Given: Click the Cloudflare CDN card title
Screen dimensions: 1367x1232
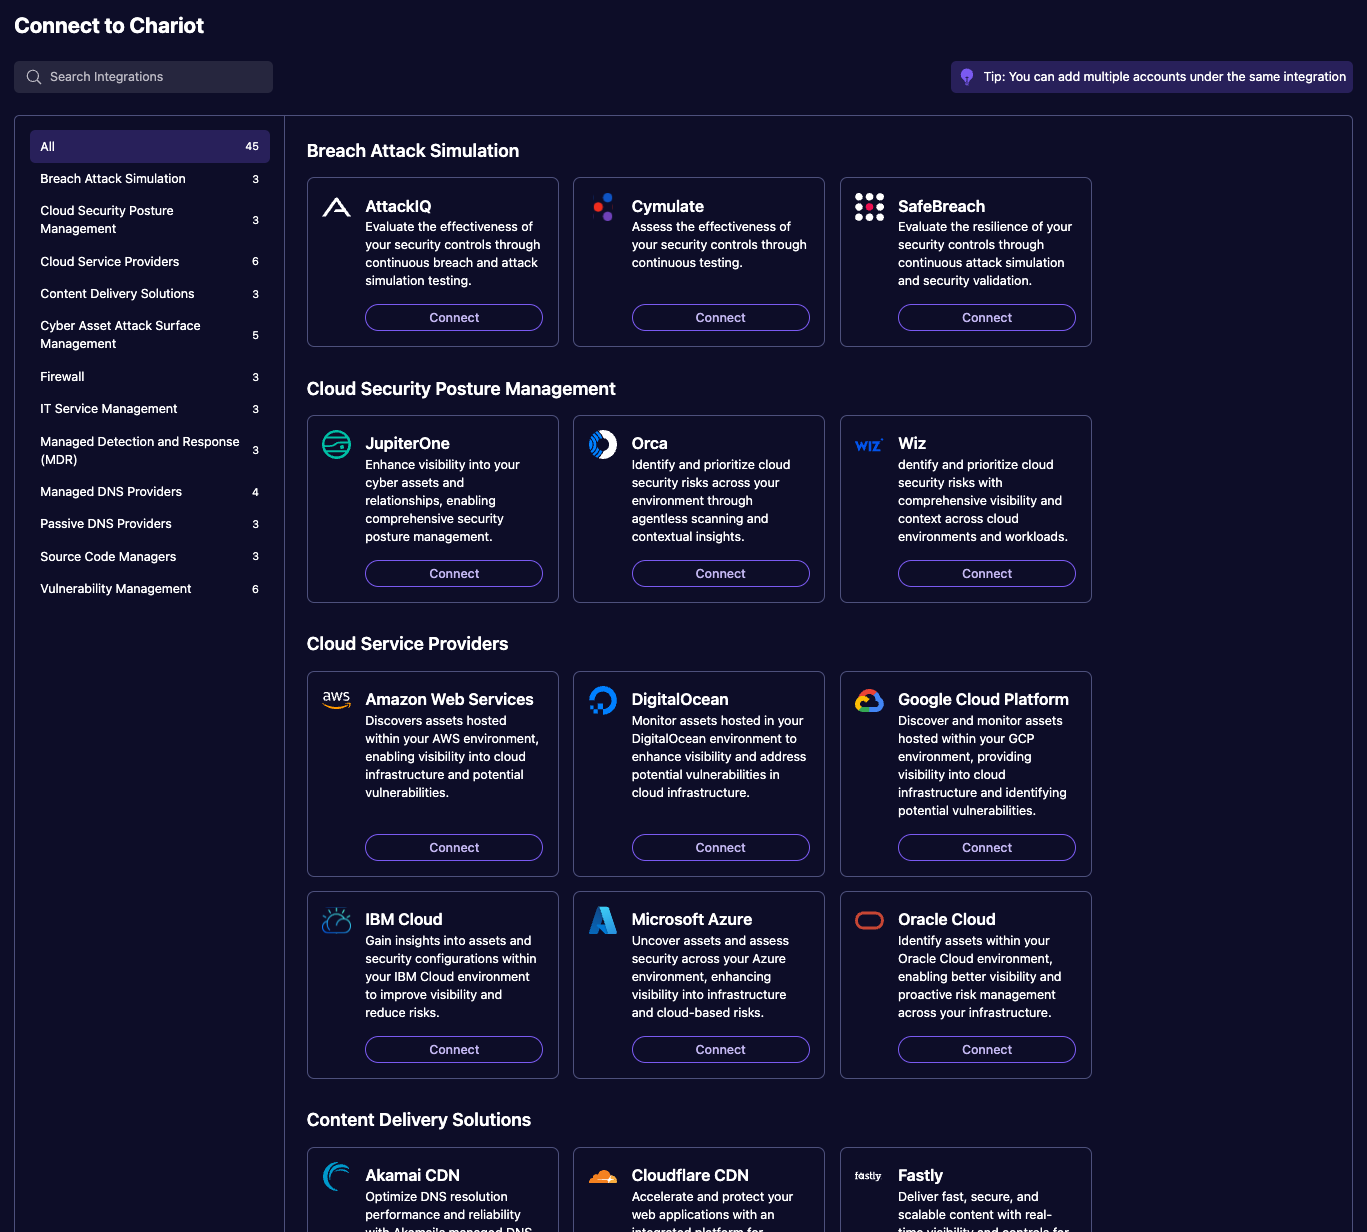Looking at the screenshot, I should 690,1176.
